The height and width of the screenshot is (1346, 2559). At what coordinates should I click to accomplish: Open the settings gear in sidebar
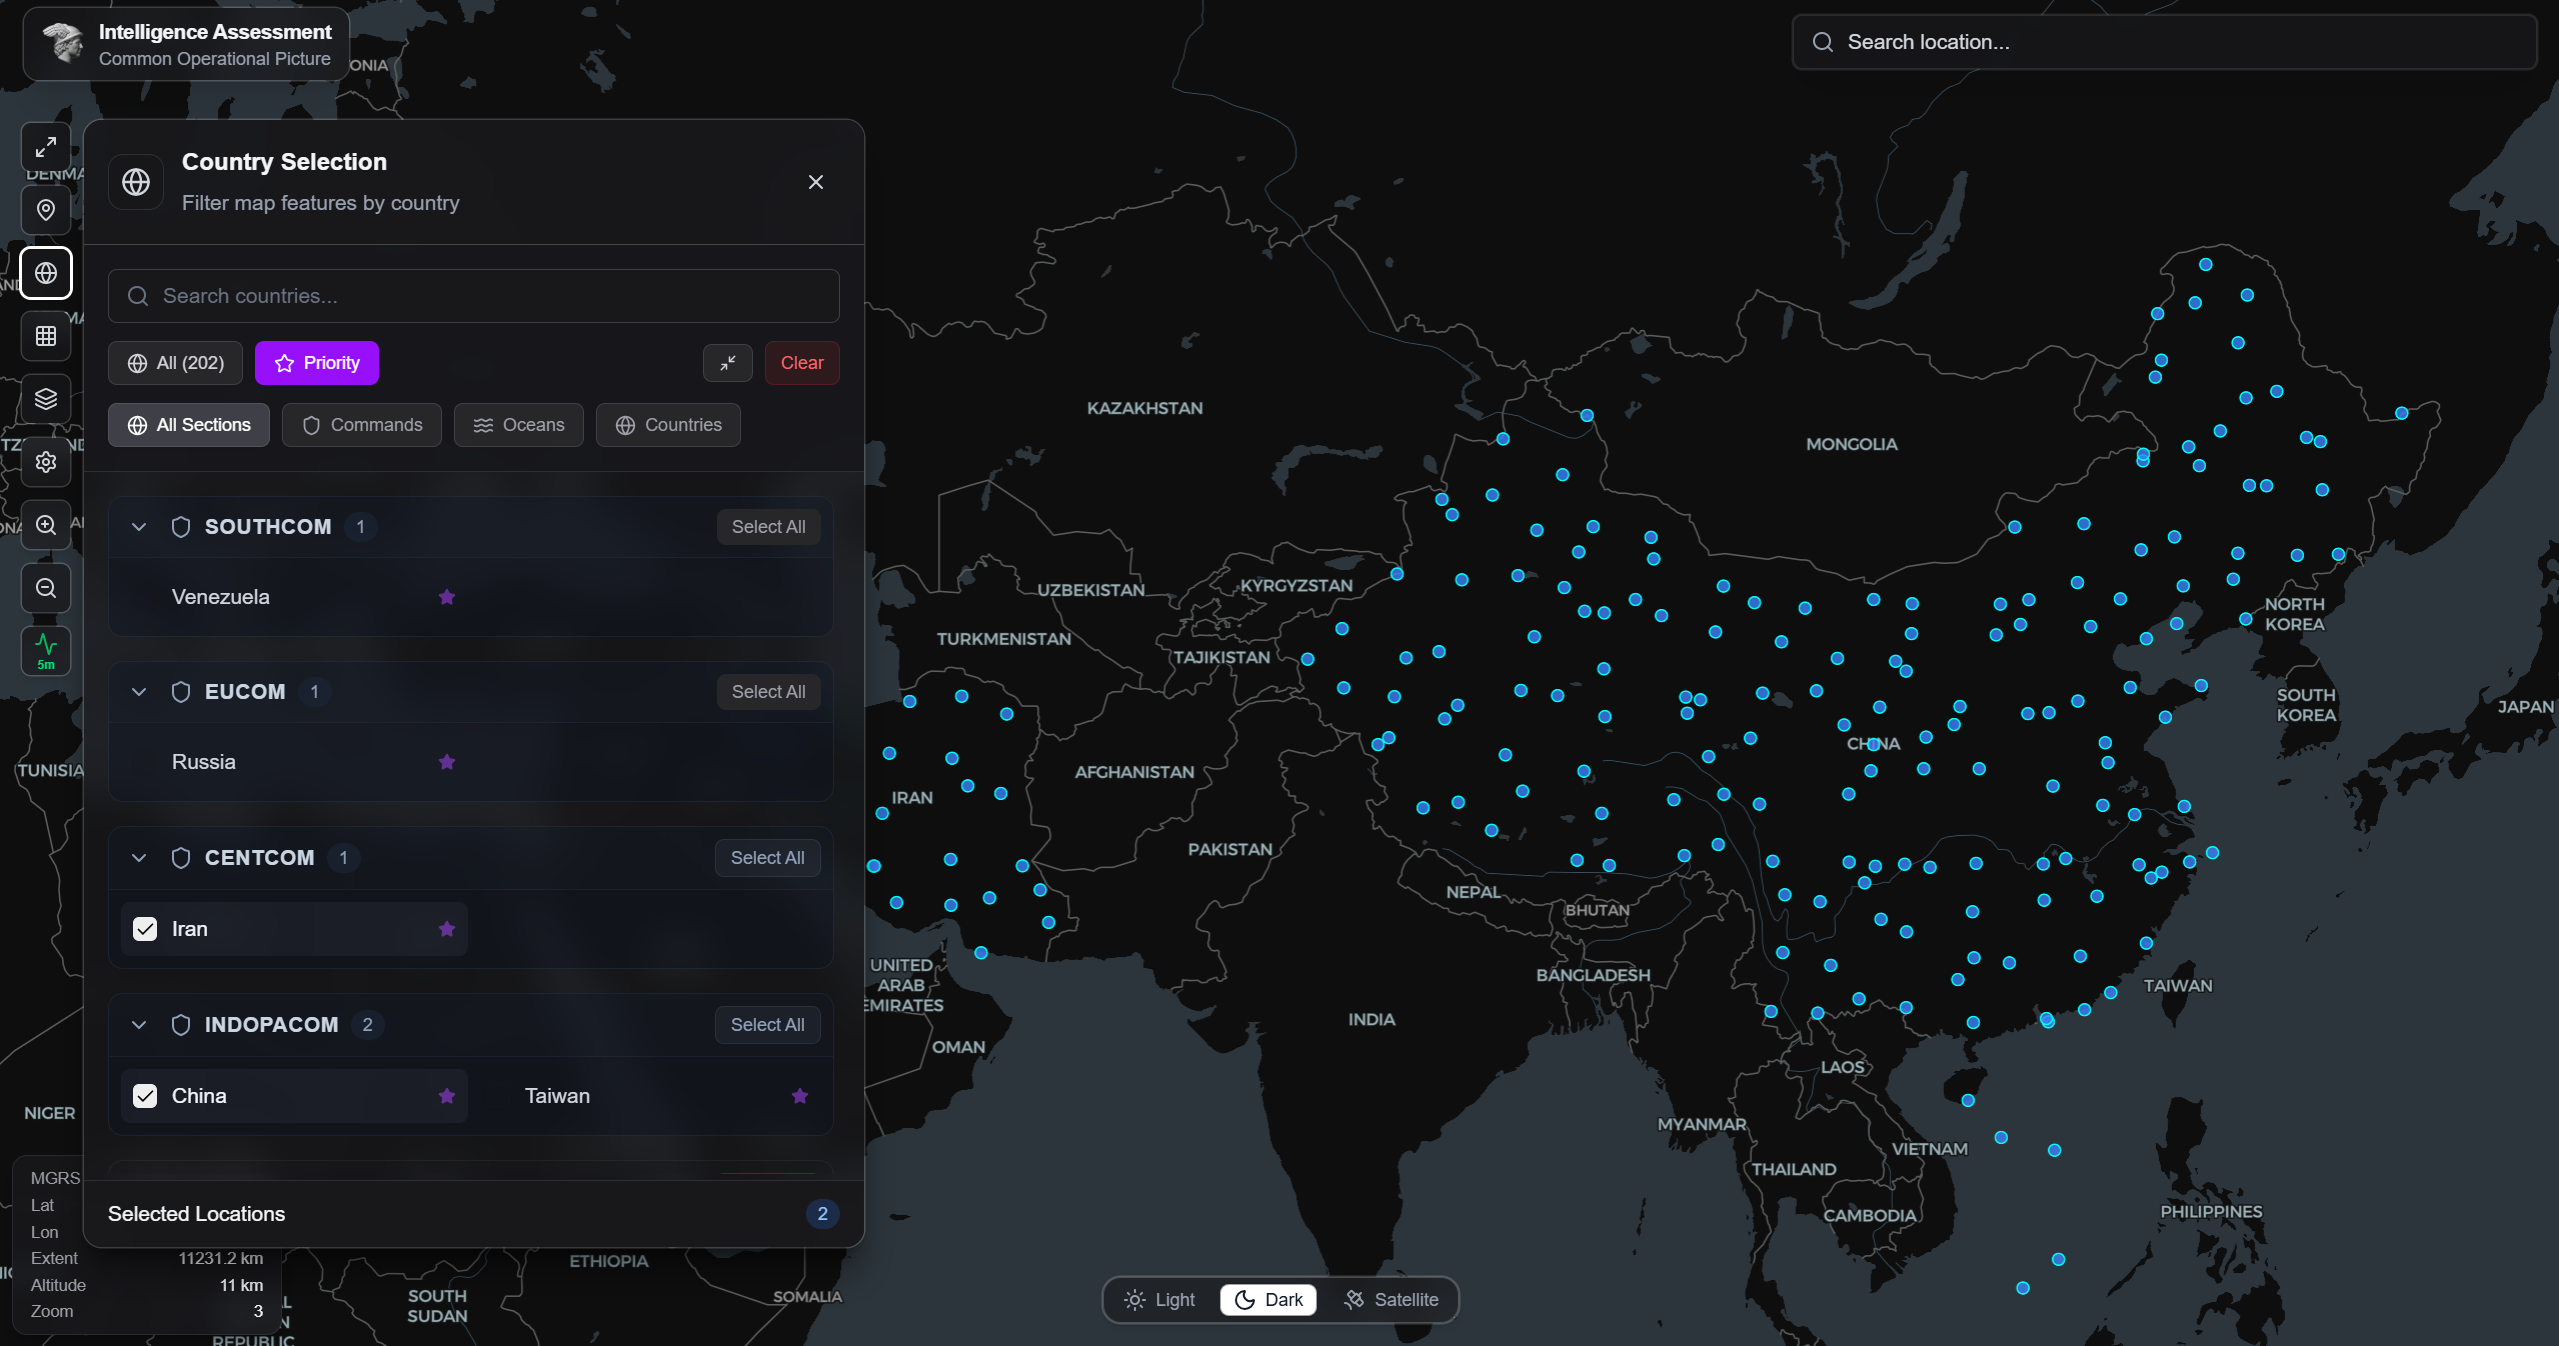[46, 462]
